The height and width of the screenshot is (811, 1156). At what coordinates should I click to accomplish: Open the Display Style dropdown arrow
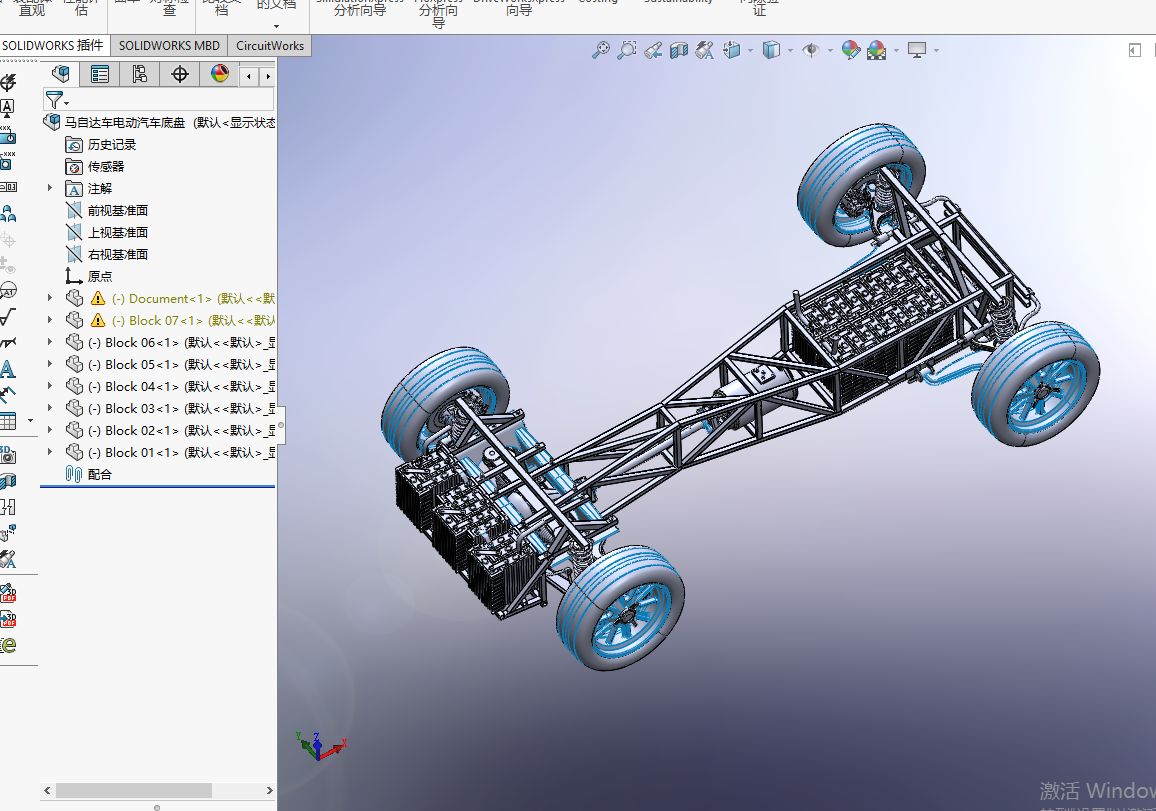point(790,51)
